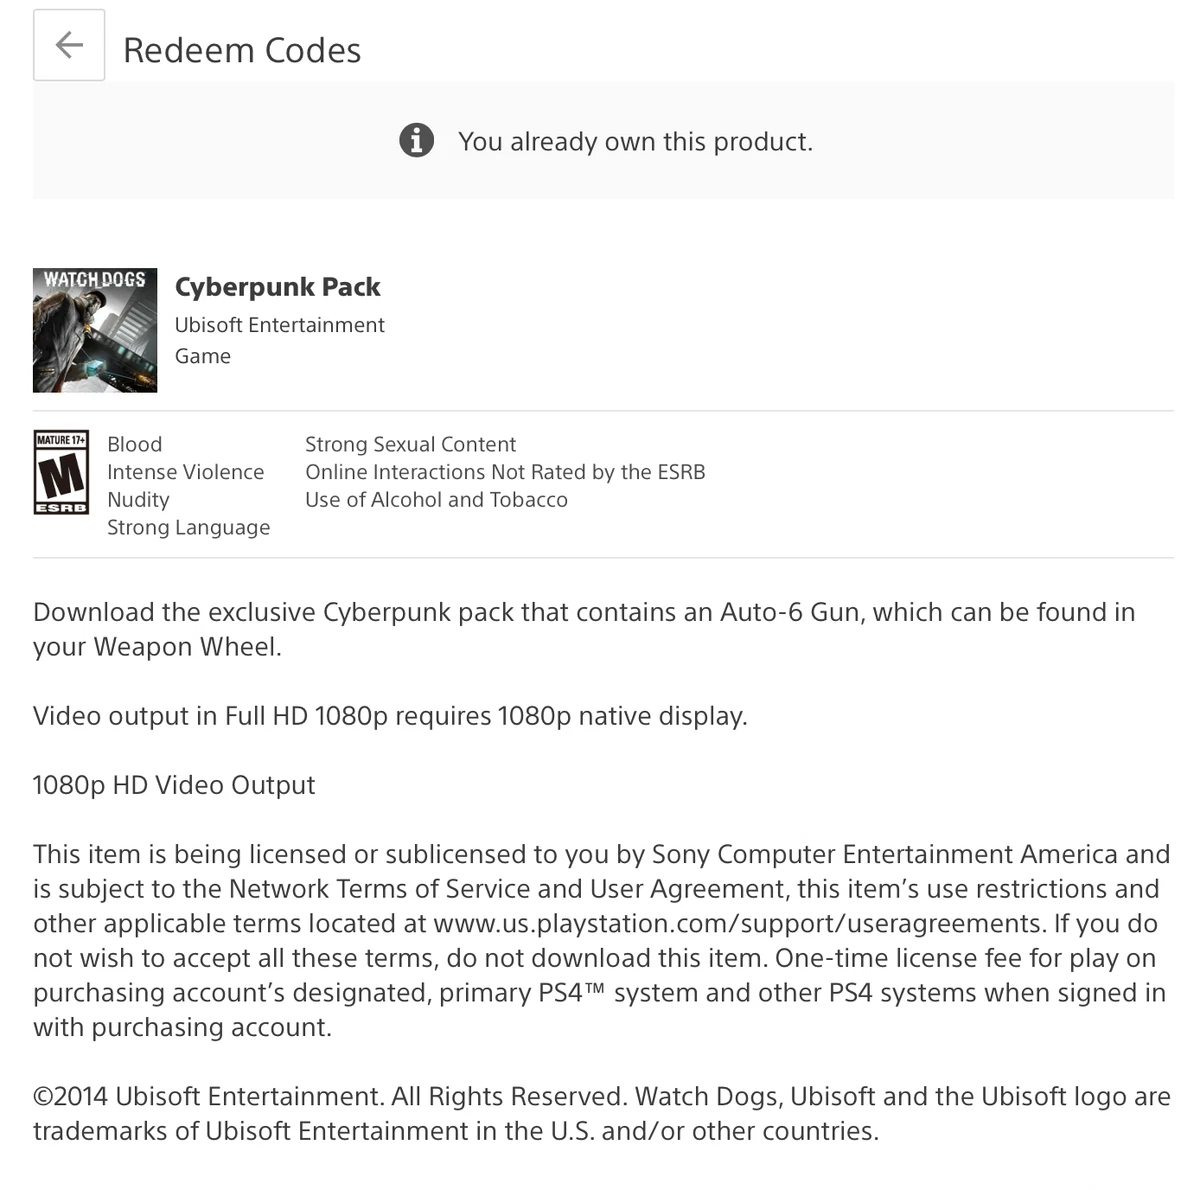Click Use of Alcohol and Tobacco descriptor
Image resolution: width=1200 pixels, height=1190 pixels.
click(436, 500)
